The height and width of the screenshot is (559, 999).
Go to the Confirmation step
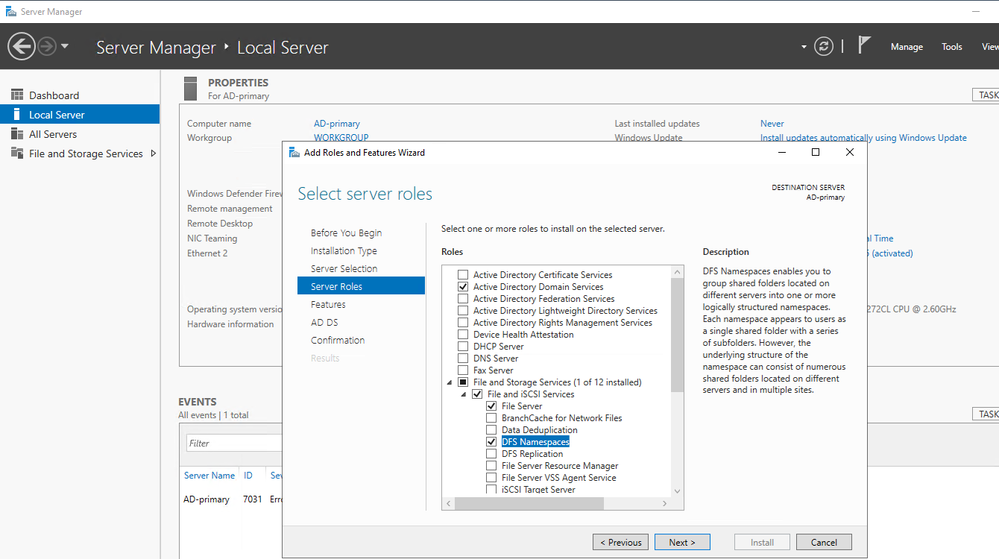coord(338,340)
